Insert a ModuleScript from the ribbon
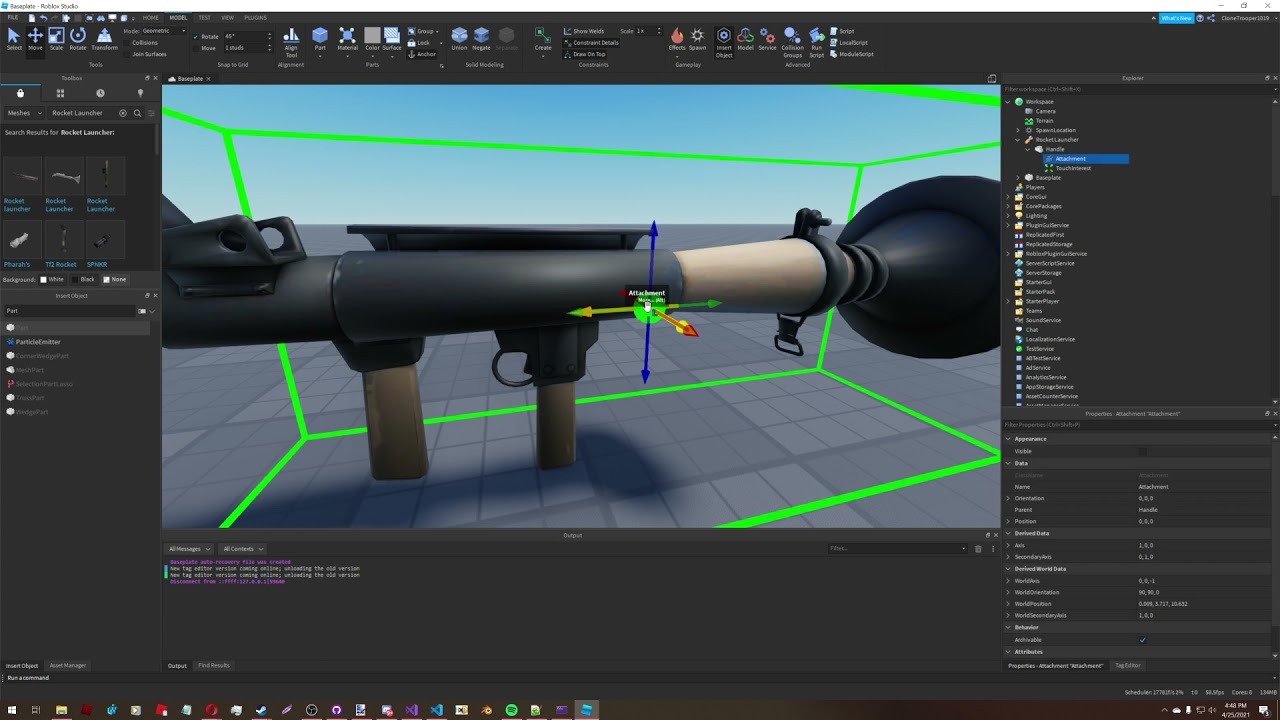 point(851,54)
